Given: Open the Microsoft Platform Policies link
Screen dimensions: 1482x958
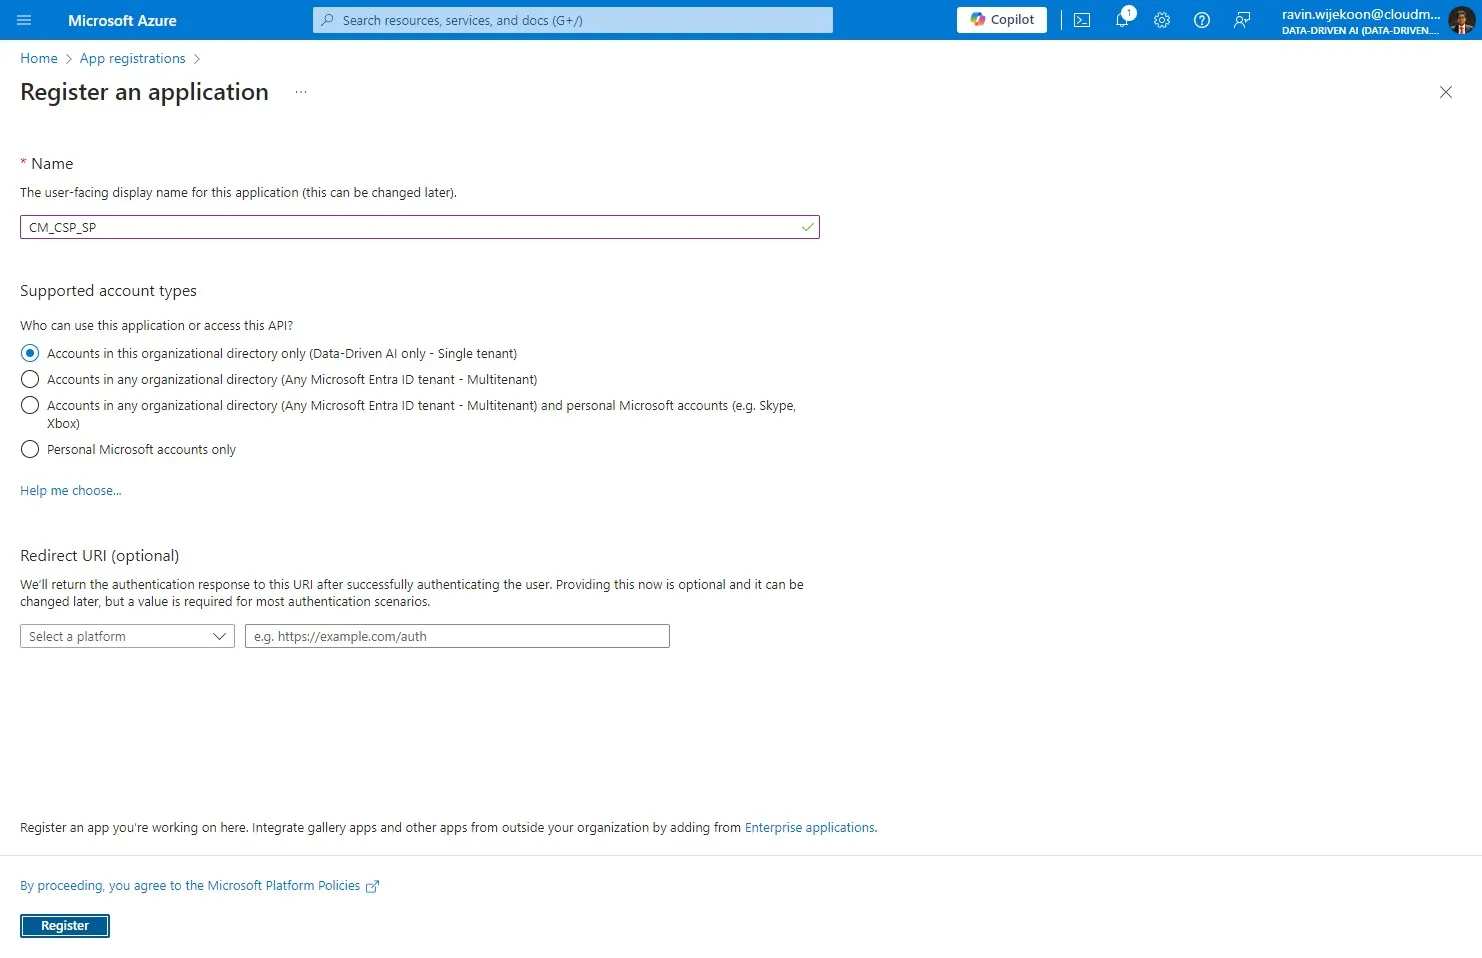Looking at the screenshot, I should (200, 886).
